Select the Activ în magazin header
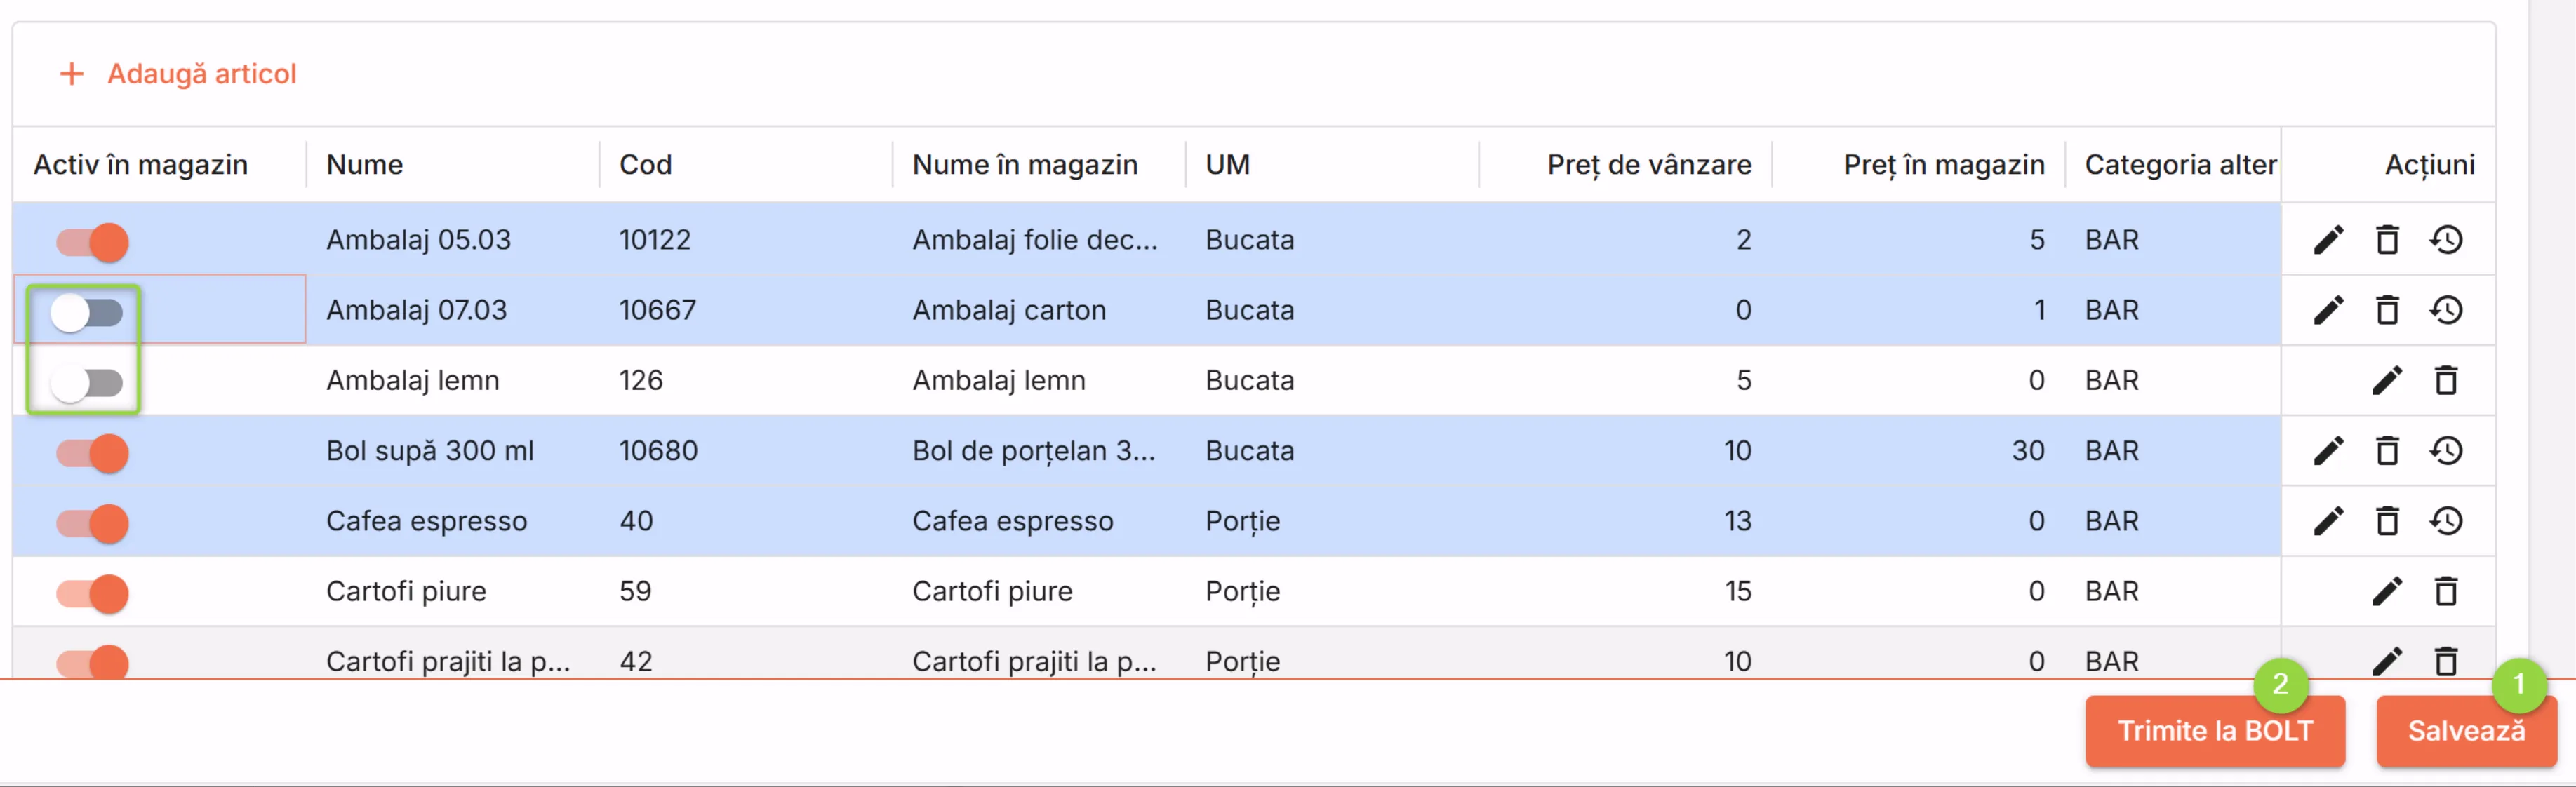 141,164
